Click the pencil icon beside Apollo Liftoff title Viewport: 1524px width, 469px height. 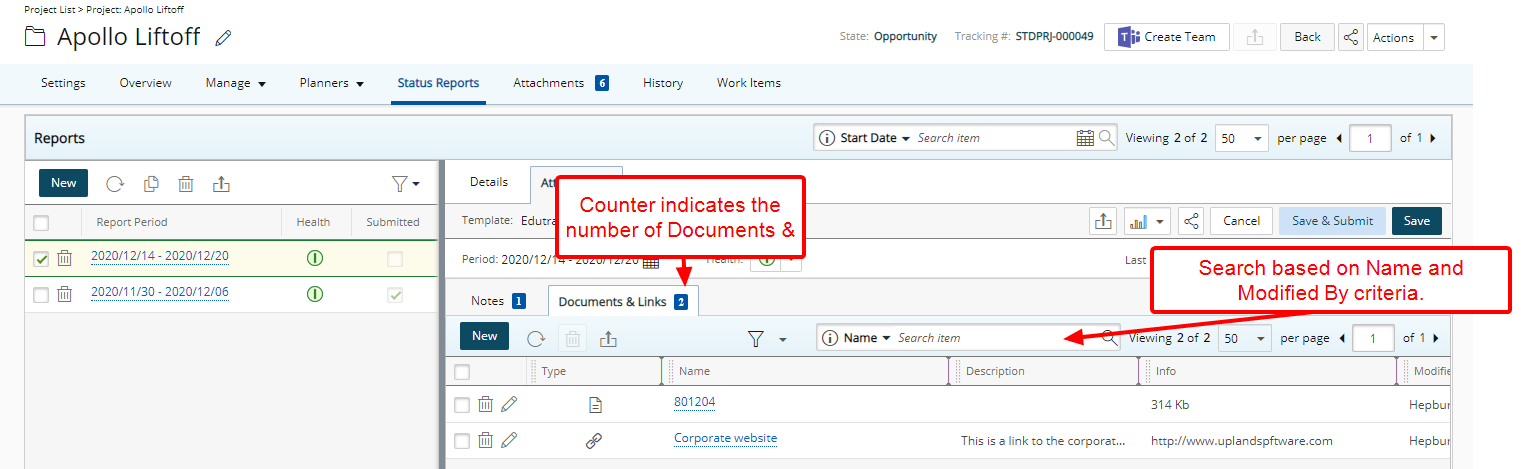[224, 38]
